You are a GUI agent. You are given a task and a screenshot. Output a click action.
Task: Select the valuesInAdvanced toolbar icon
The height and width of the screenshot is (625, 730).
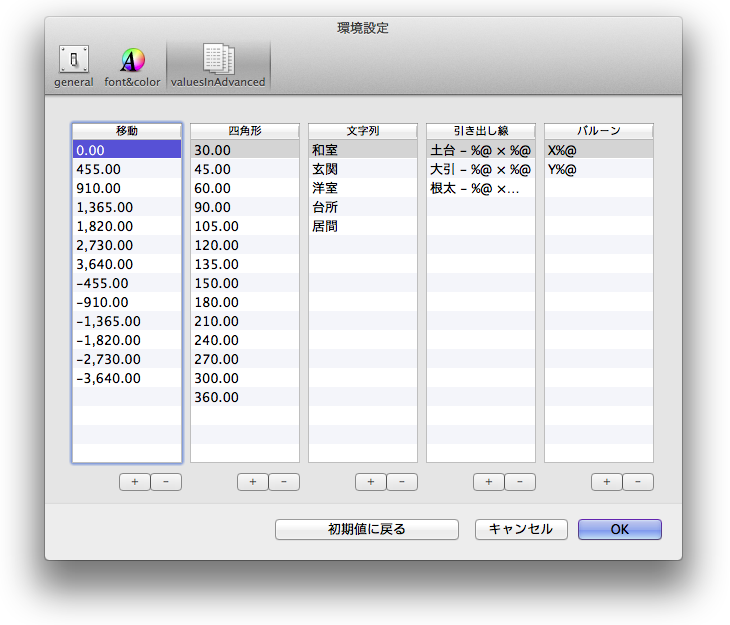[218, 67]
